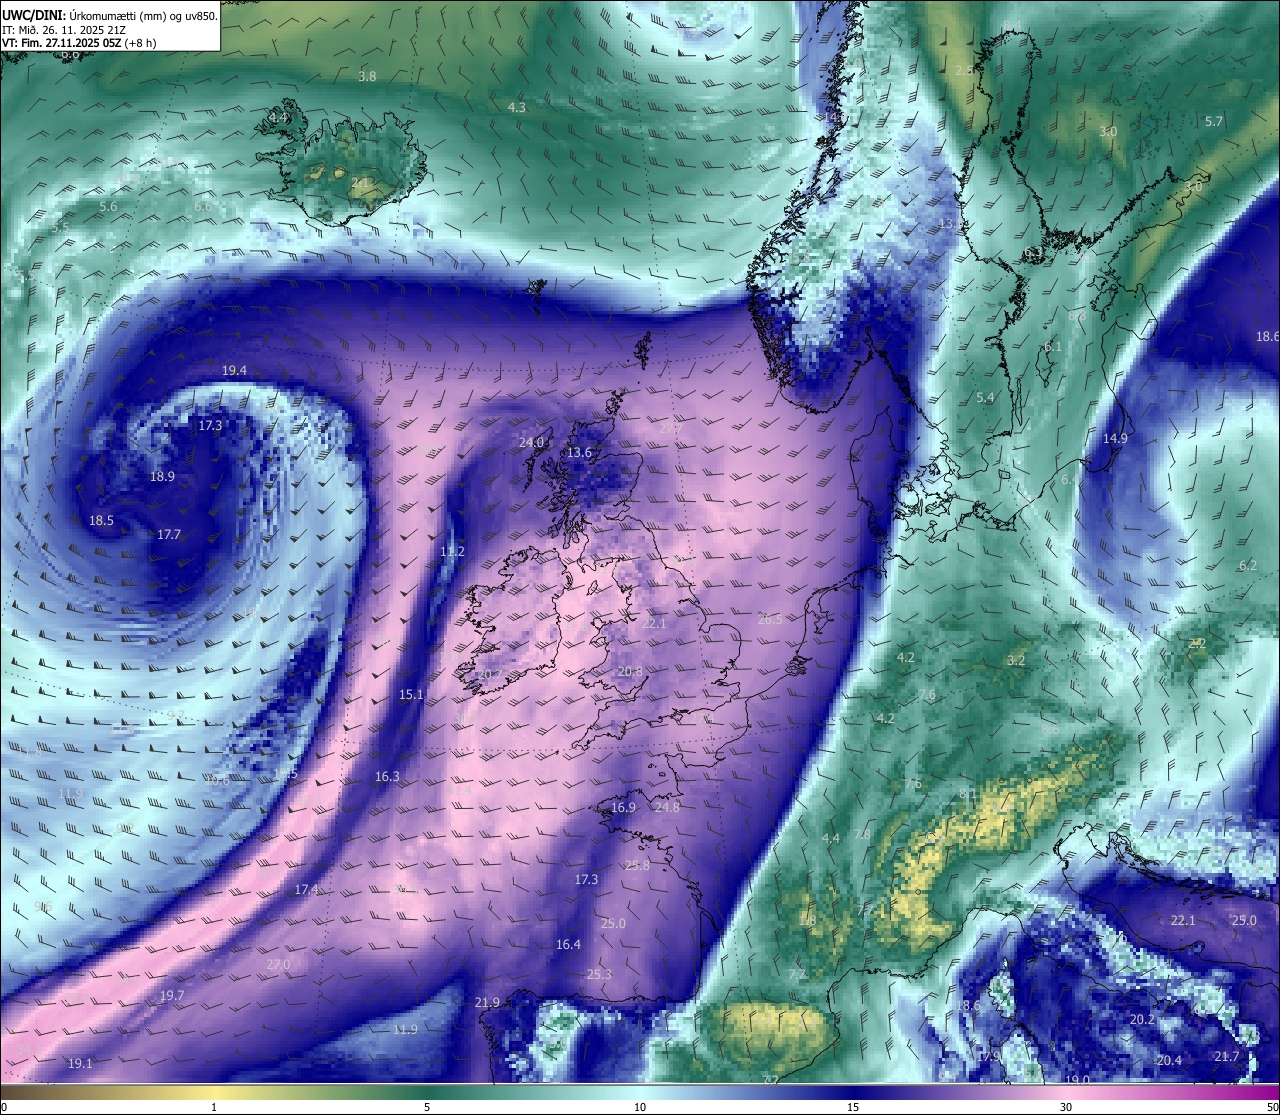Click the map value 19.7
The image size is (1280, 1115).
[172, 995]
